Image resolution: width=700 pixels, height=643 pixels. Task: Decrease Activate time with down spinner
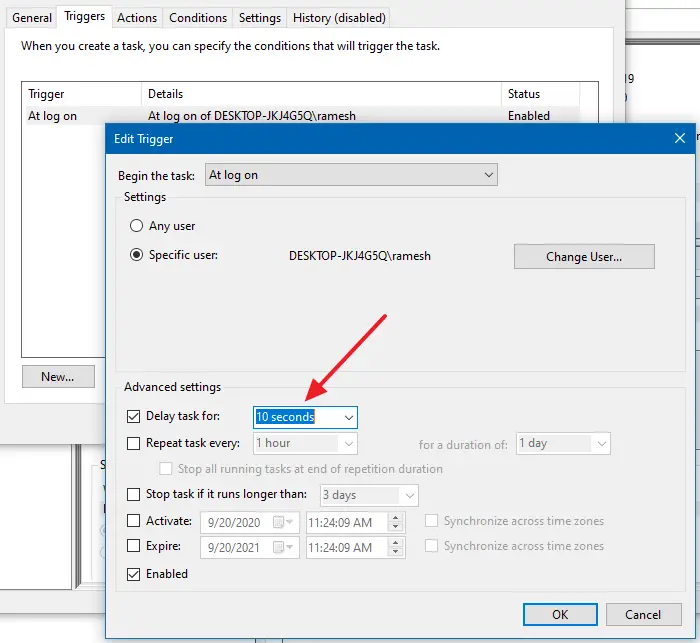tap(396, 527)
